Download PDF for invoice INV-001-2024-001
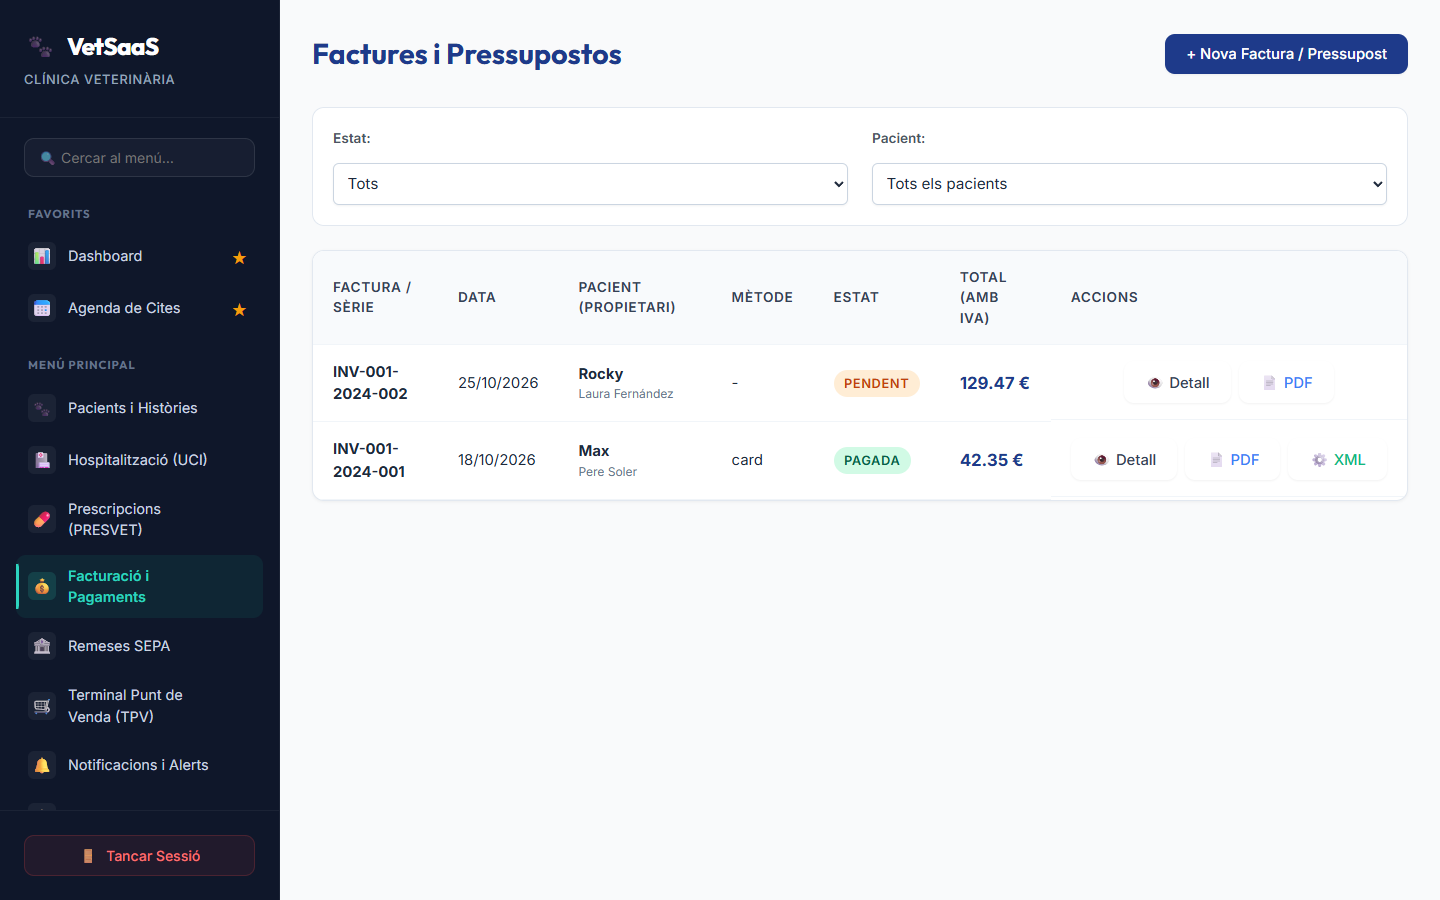This screenshot has height=900, width=1440. point(1233,460)
